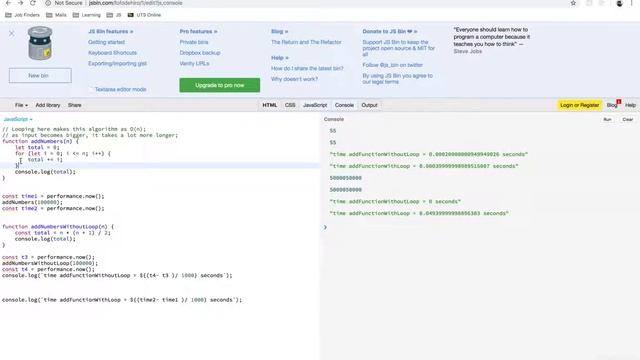The width and height of the screenshot is (640, 360).
Task: Open the legal terms agreement link
Action: click(x=398, y=79)
